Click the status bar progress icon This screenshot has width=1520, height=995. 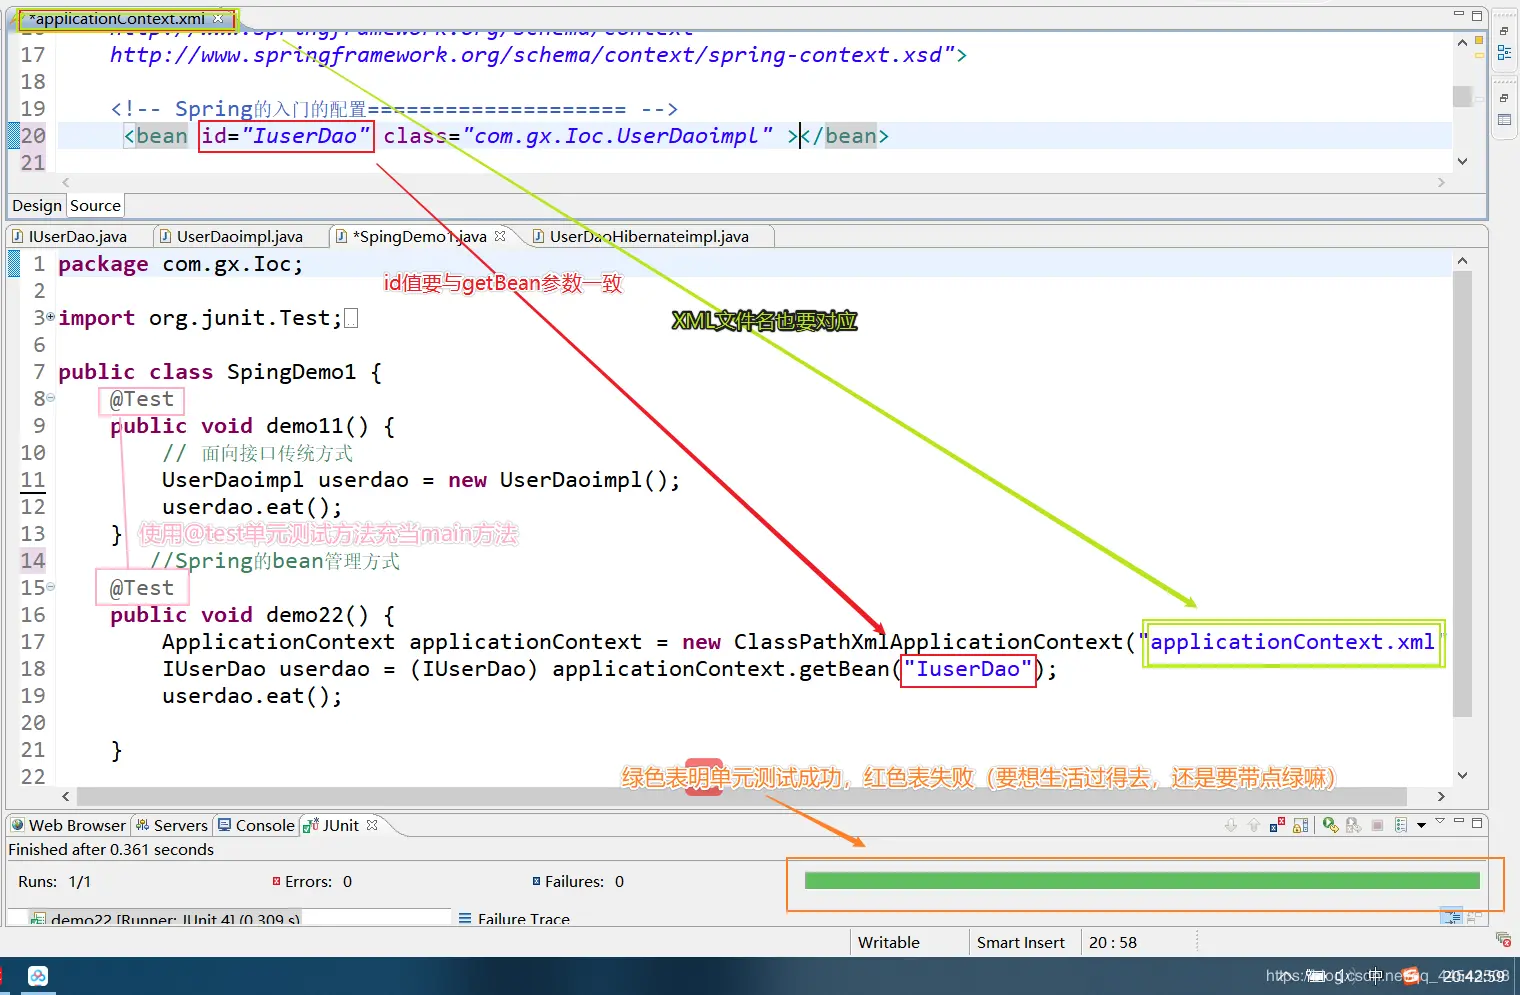1503,939
